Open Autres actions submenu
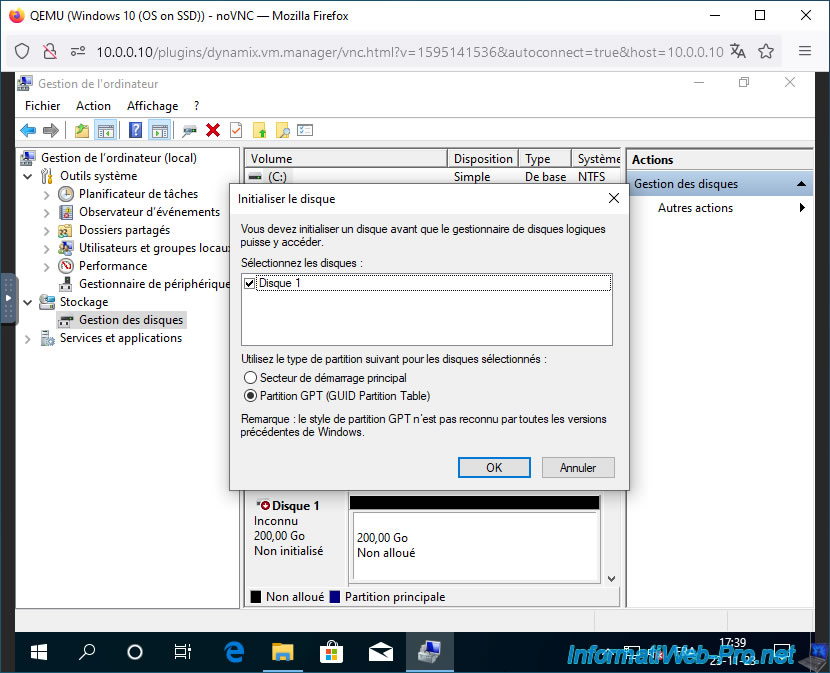Image resolution: width=830 pixels, height=673 pixels. pyautogui.click(x=695, y=208)
